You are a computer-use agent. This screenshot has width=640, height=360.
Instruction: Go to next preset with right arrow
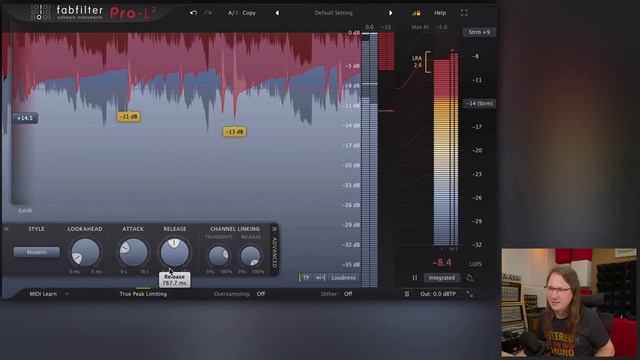[x=390, y=13]
